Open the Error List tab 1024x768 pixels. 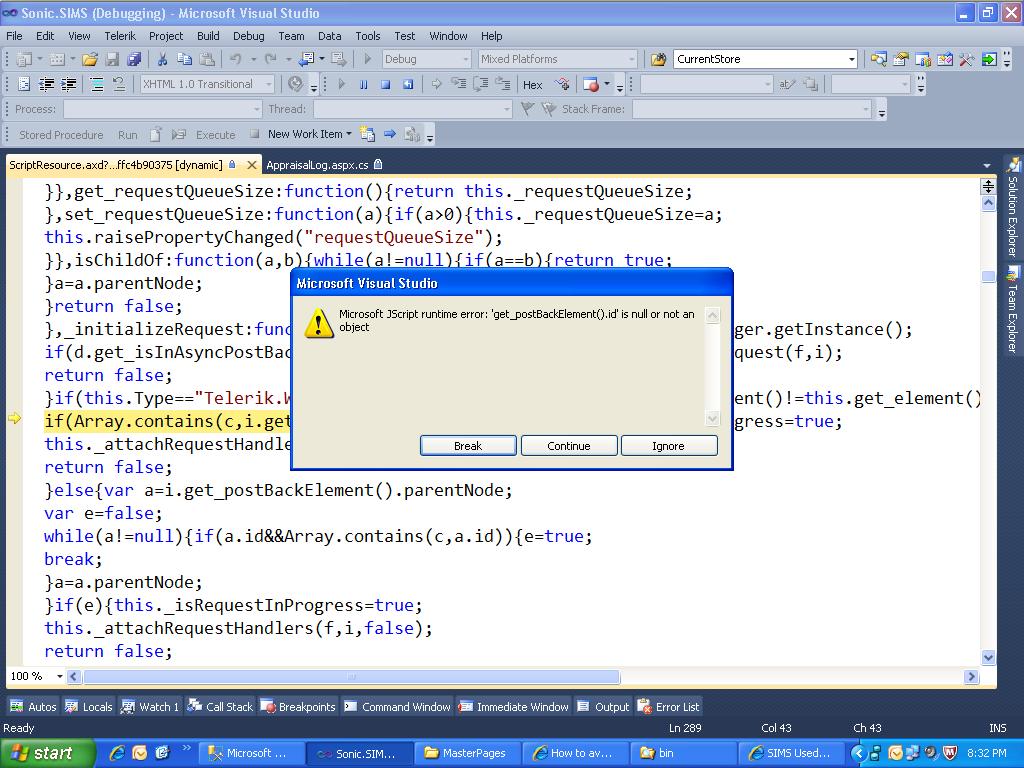pos(669,707)
